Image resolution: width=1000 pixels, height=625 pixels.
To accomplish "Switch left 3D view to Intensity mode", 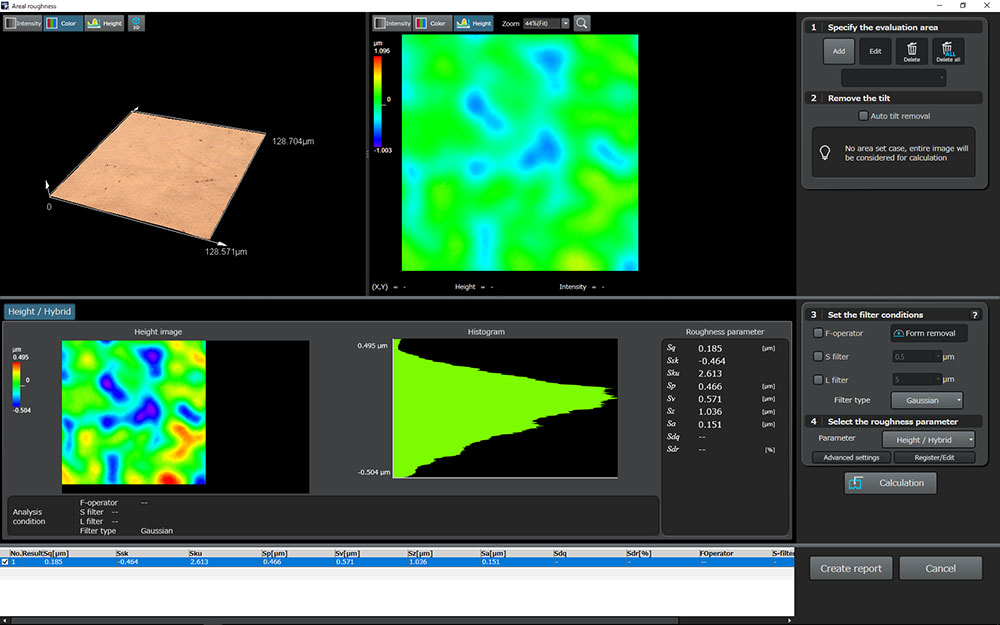I will pos(22,22).
